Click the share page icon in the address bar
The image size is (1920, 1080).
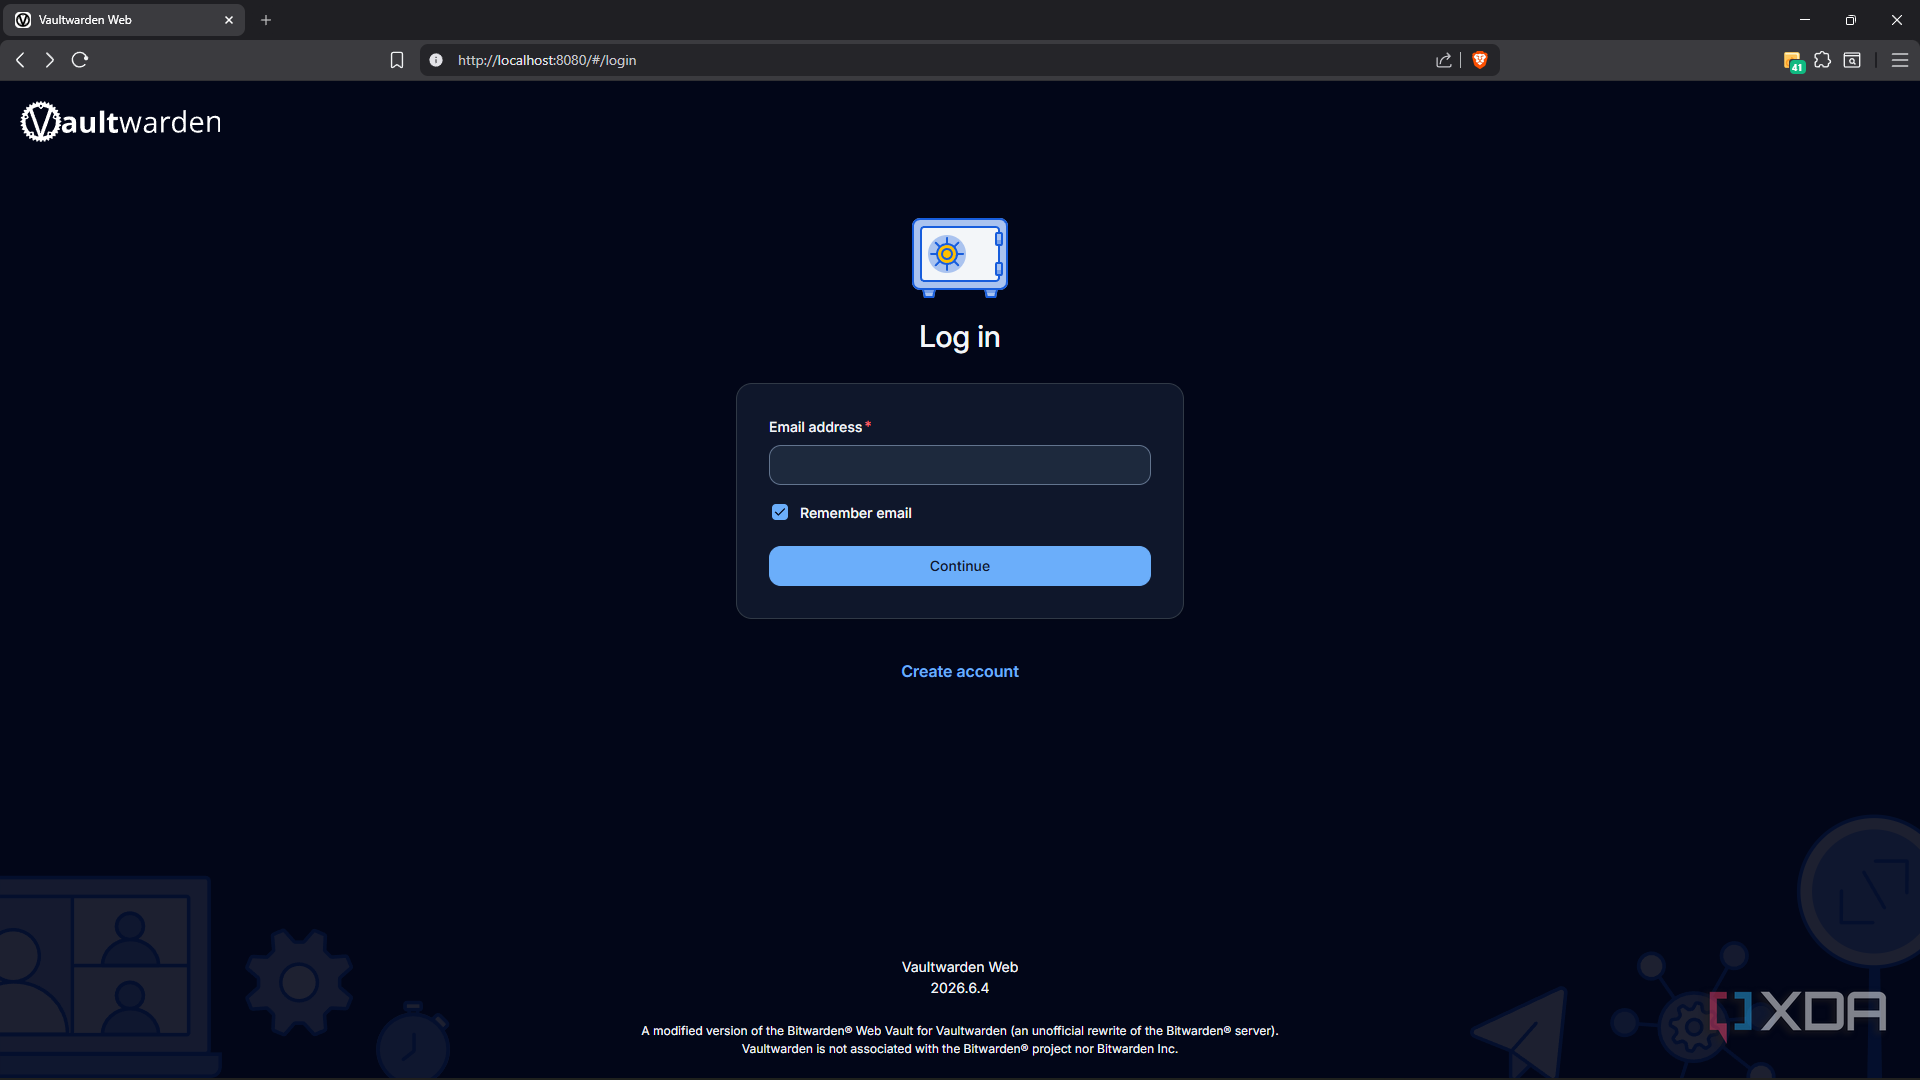tap(1443, 60)
